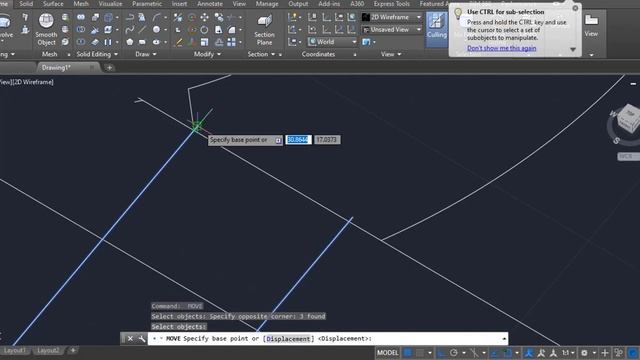Select the Circle draw tool

pyautogui.click(x=156, y=29)
